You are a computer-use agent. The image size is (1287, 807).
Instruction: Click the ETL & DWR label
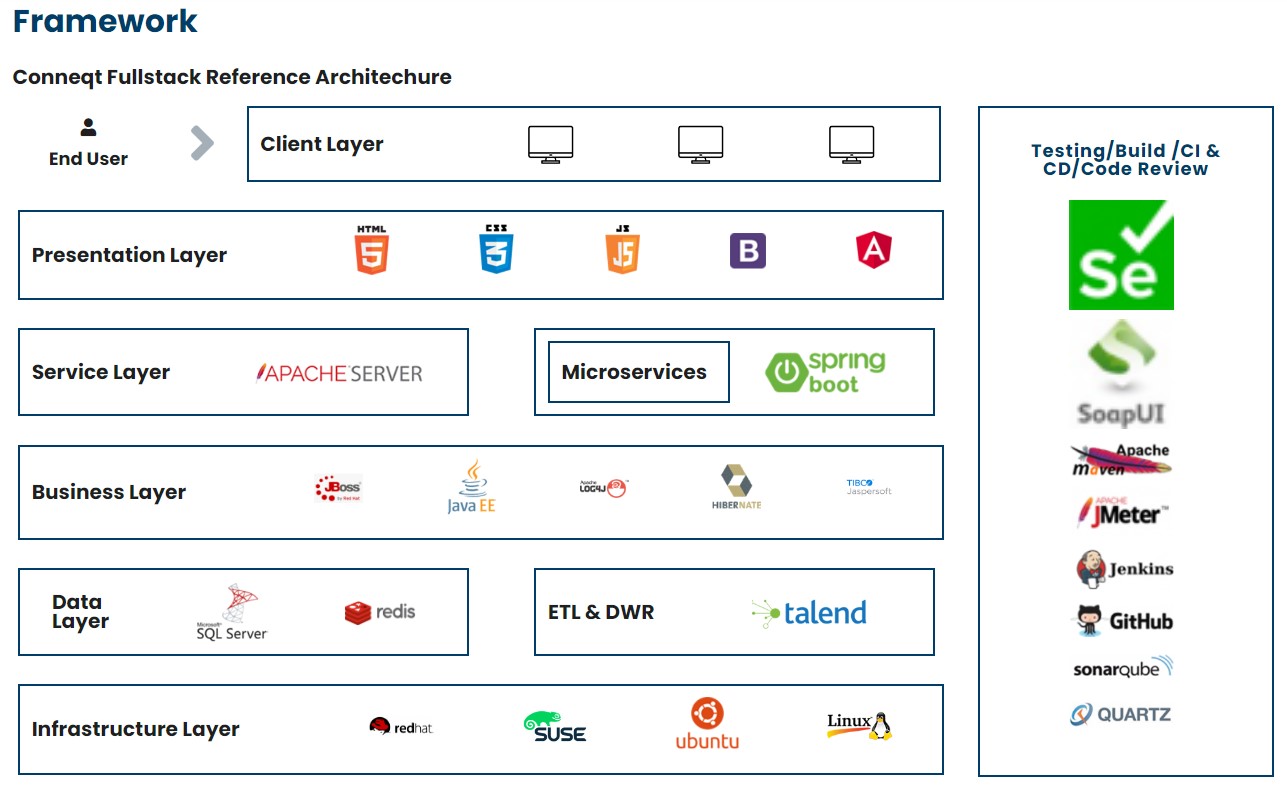[601, 612]
